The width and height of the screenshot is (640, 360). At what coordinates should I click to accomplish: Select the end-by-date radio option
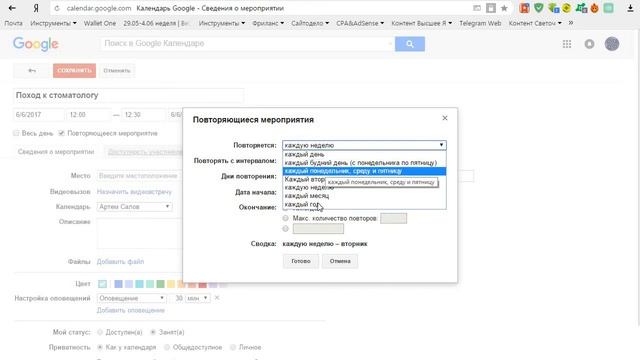point(285,229)
